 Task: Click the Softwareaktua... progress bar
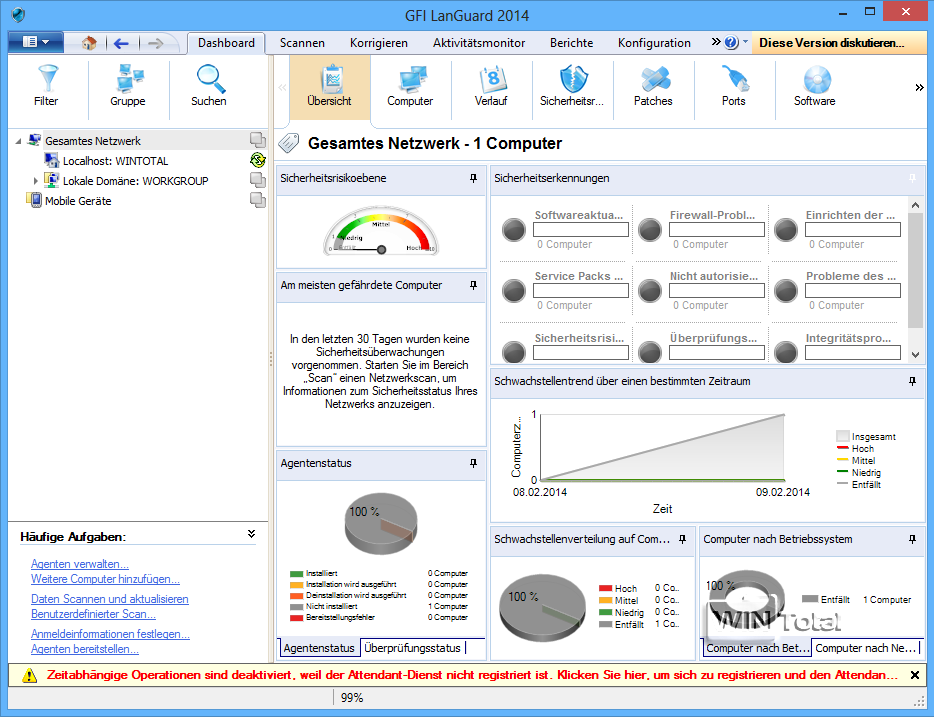581,230
